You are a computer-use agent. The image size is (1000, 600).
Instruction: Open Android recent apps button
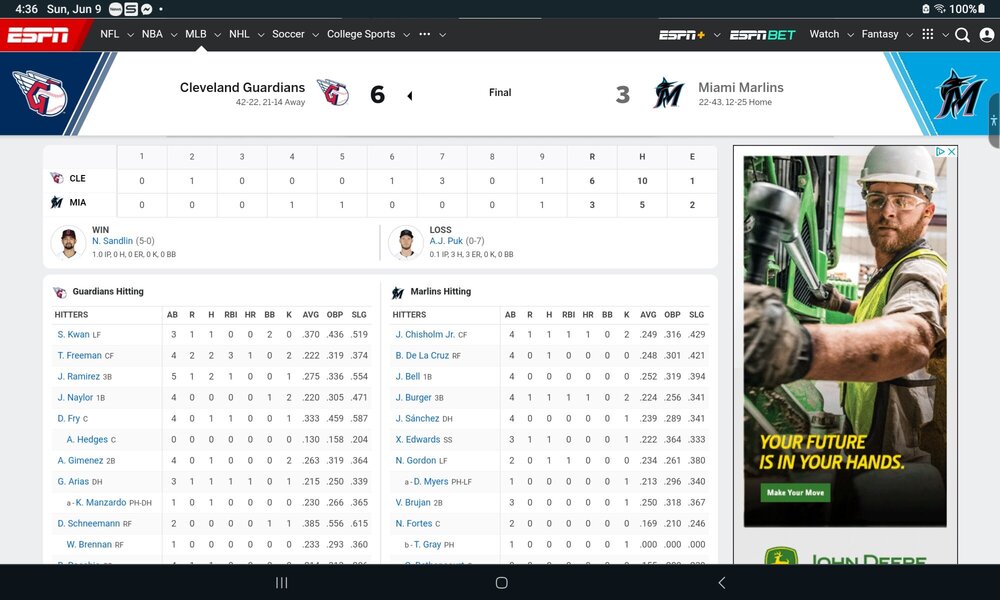[x=281, y=582]
